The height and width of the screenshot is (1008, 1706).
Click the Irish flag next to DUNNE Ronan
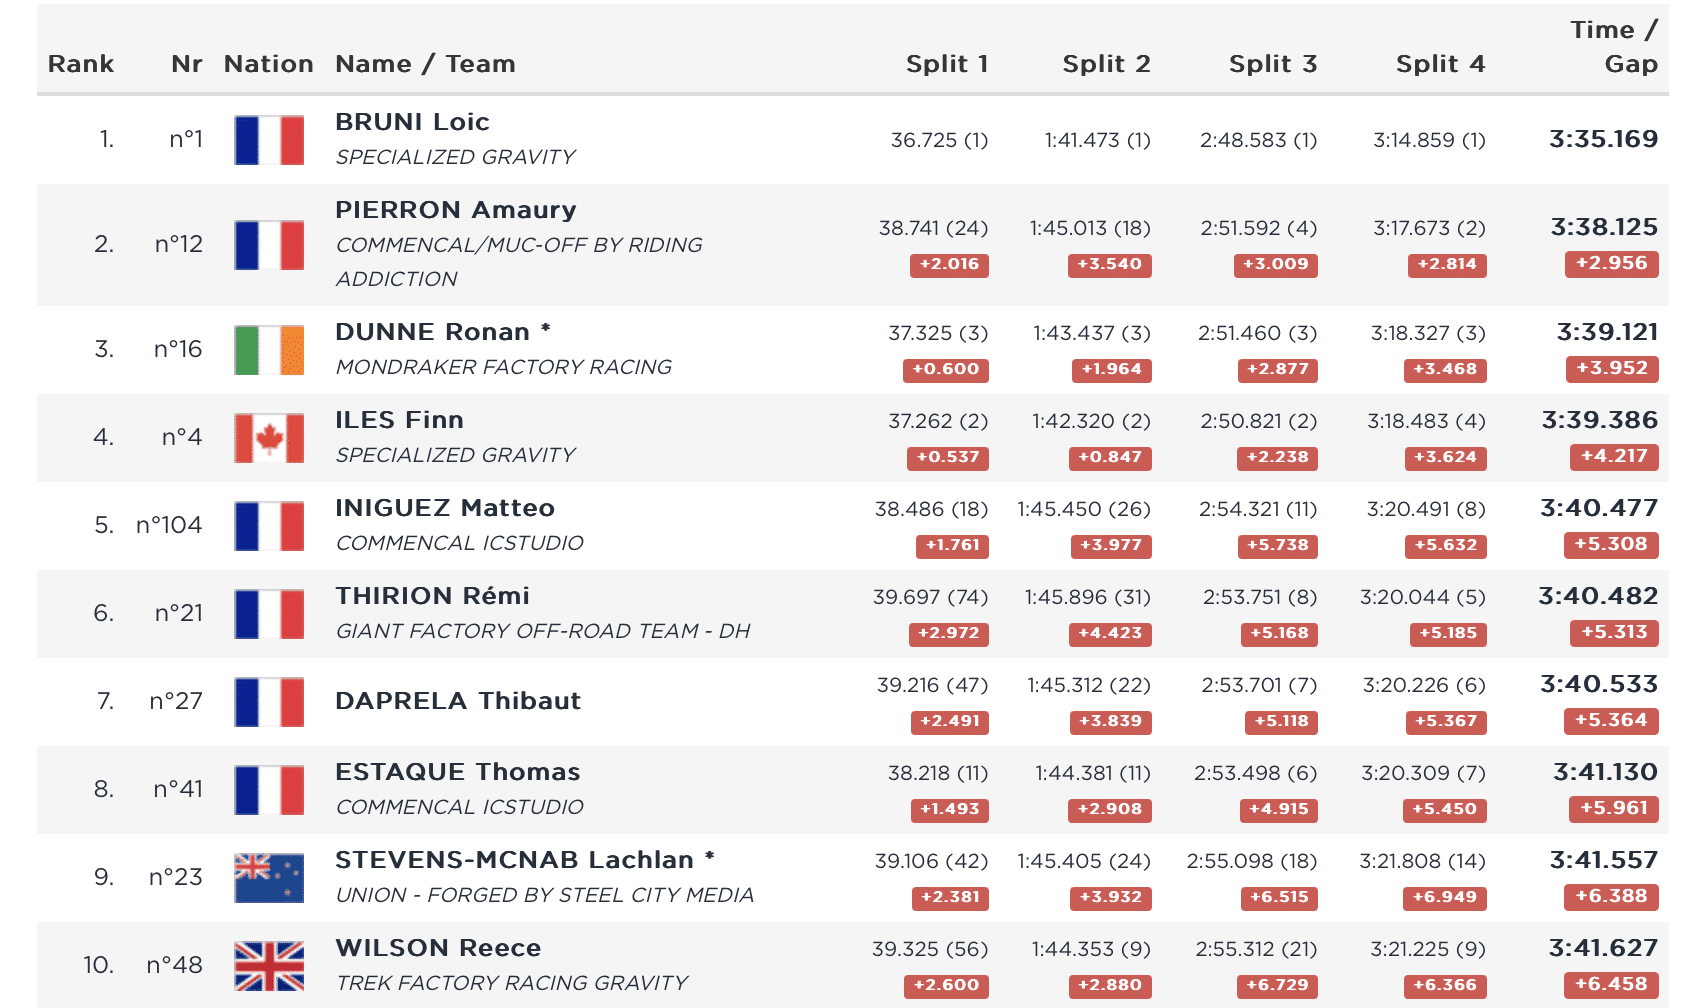(269, 350)
